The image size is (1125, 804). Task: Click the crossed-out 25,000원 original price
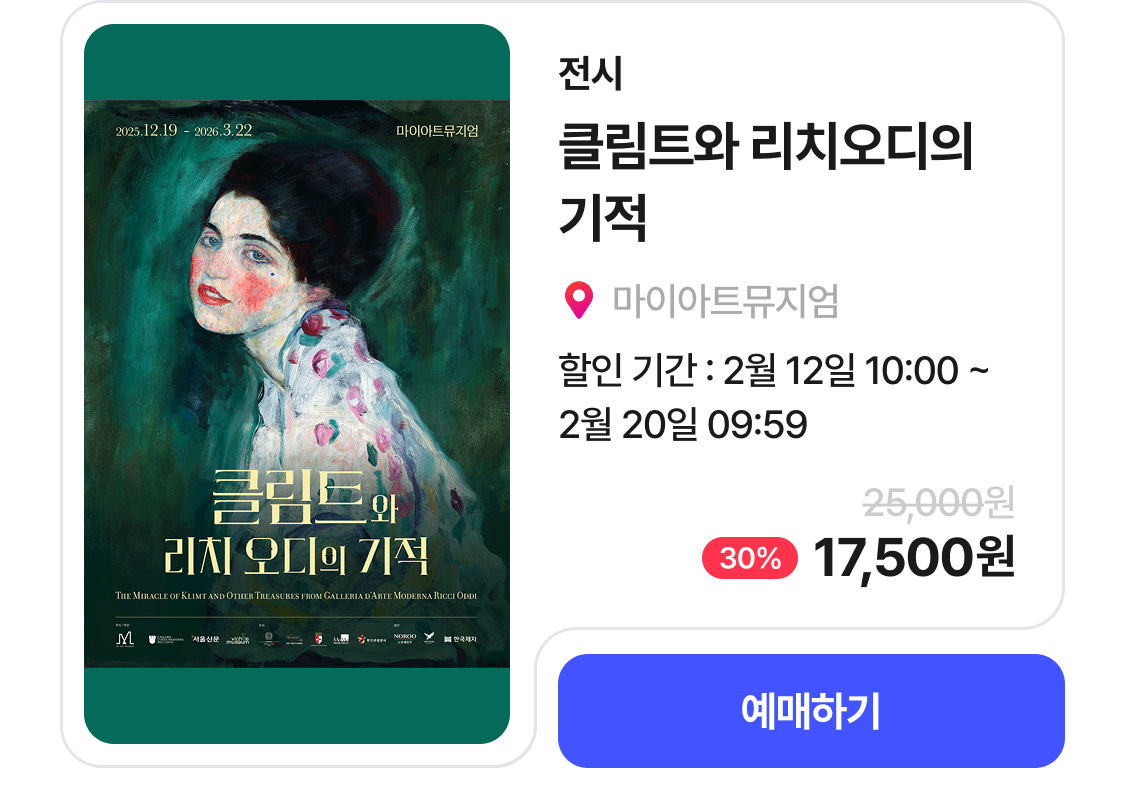pos(938,502)
